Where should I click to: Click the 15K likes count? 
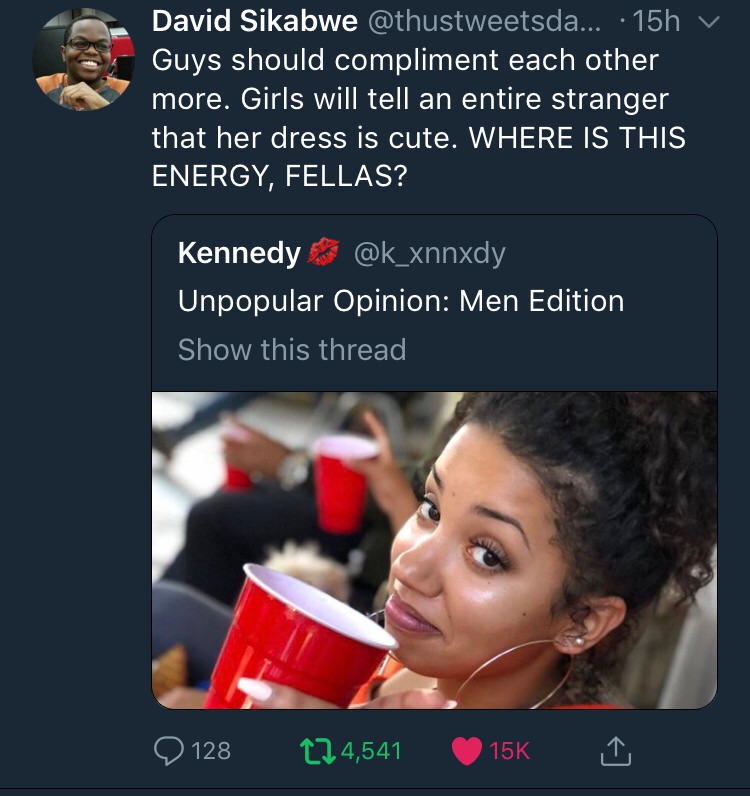(x=510, y=750)
